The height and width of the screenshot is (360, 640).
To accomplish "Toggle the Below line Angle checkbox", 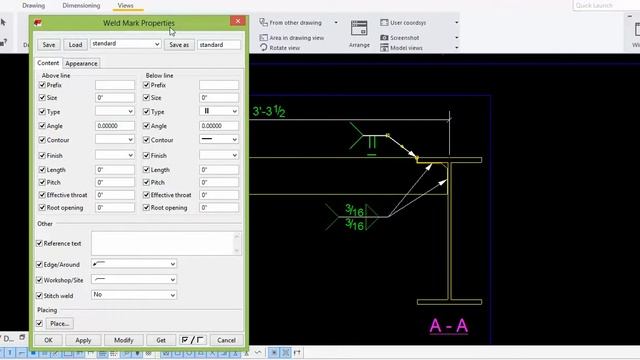I will point(146,126).
